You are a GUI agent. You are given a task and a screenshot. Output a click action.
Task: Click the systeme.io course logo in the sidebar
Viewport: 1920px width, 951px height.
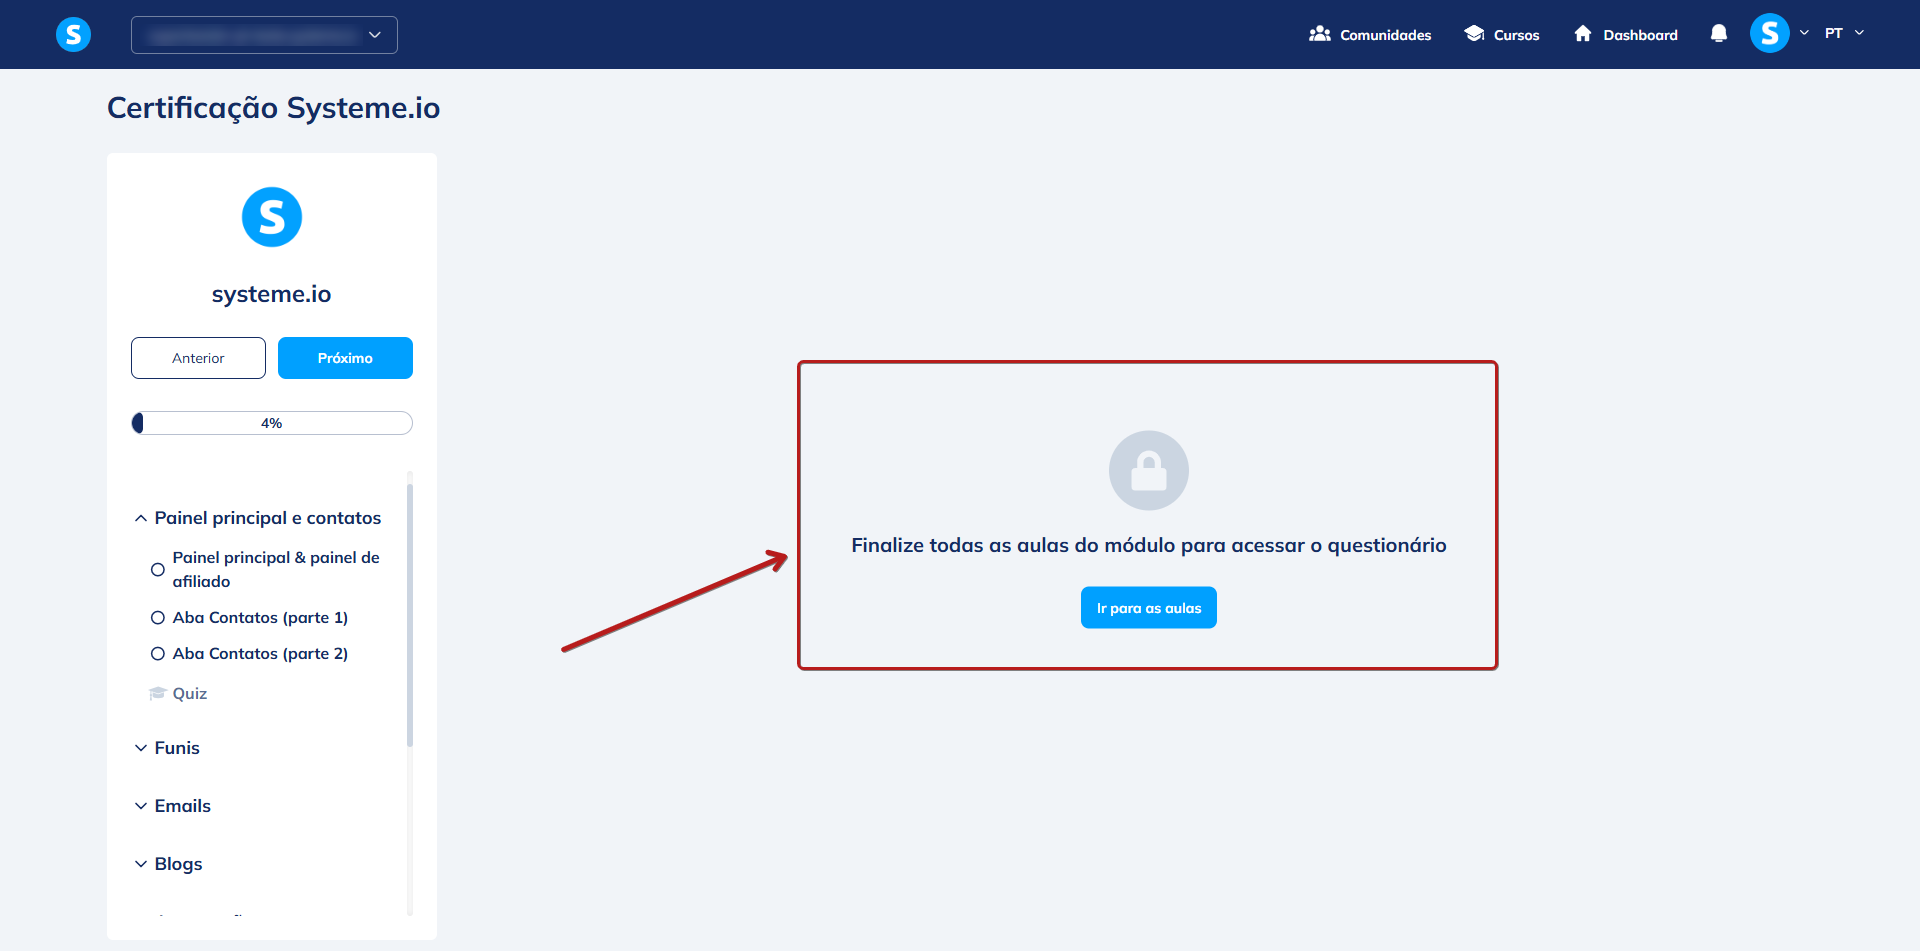click(x=272, y=217)
